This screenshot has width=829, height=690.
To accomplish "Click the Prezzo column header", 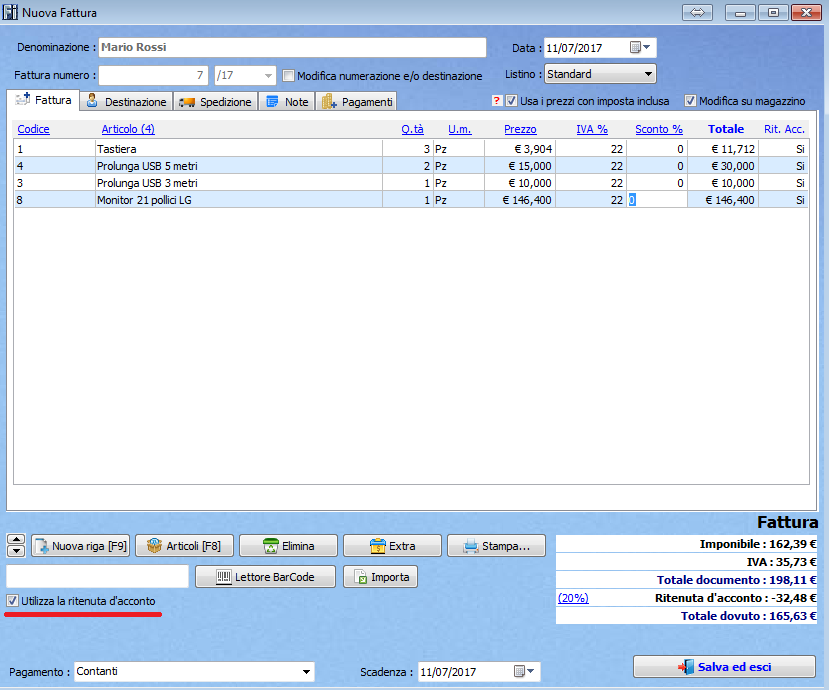I will [520, 129].
